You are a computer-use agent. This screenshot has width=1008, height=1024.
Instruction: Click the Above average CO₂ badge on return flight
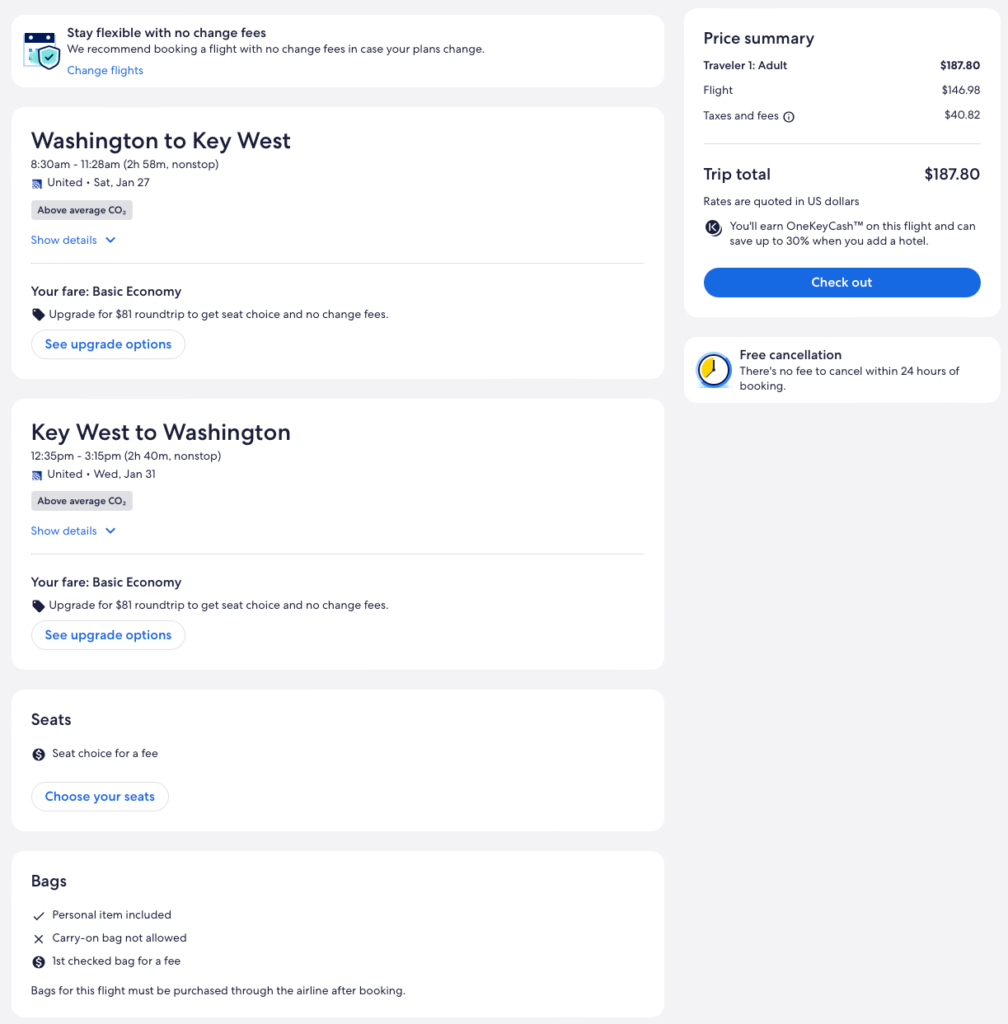(x=82, y=501)
